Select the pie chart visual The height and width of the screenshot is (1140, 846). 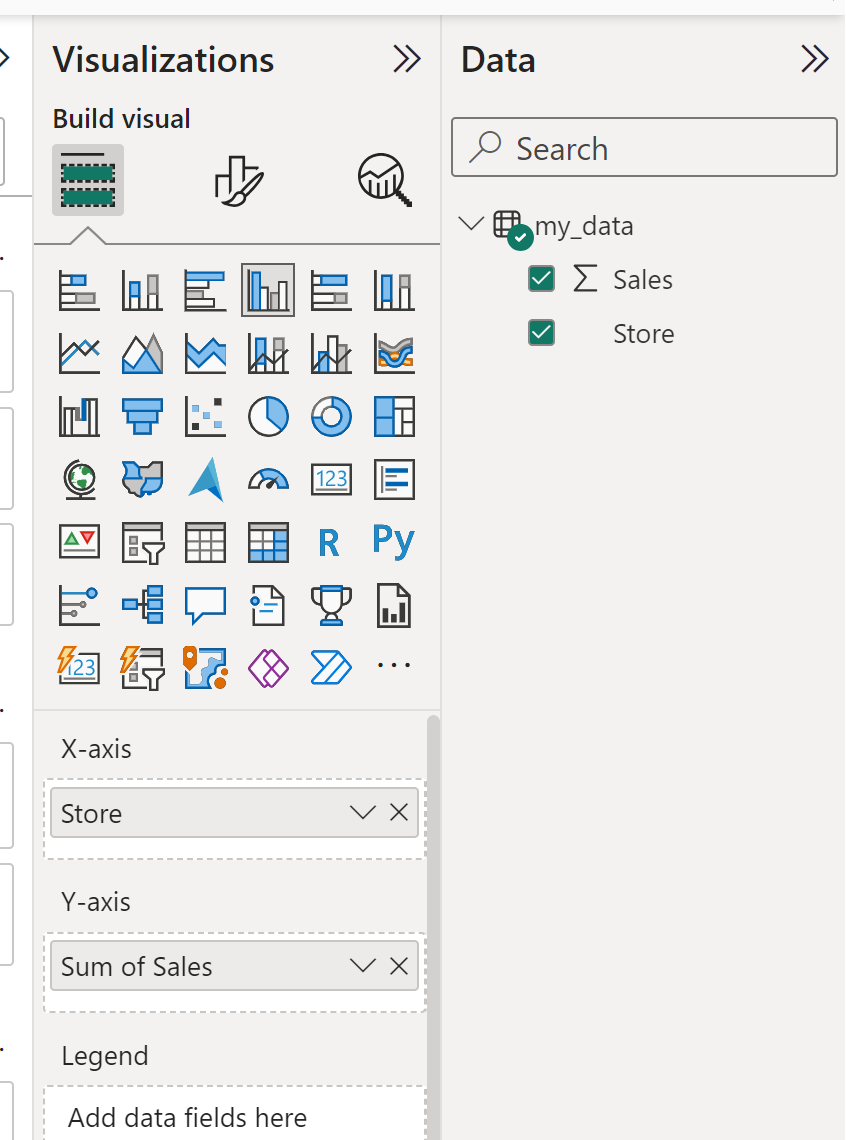coord(268,417)
